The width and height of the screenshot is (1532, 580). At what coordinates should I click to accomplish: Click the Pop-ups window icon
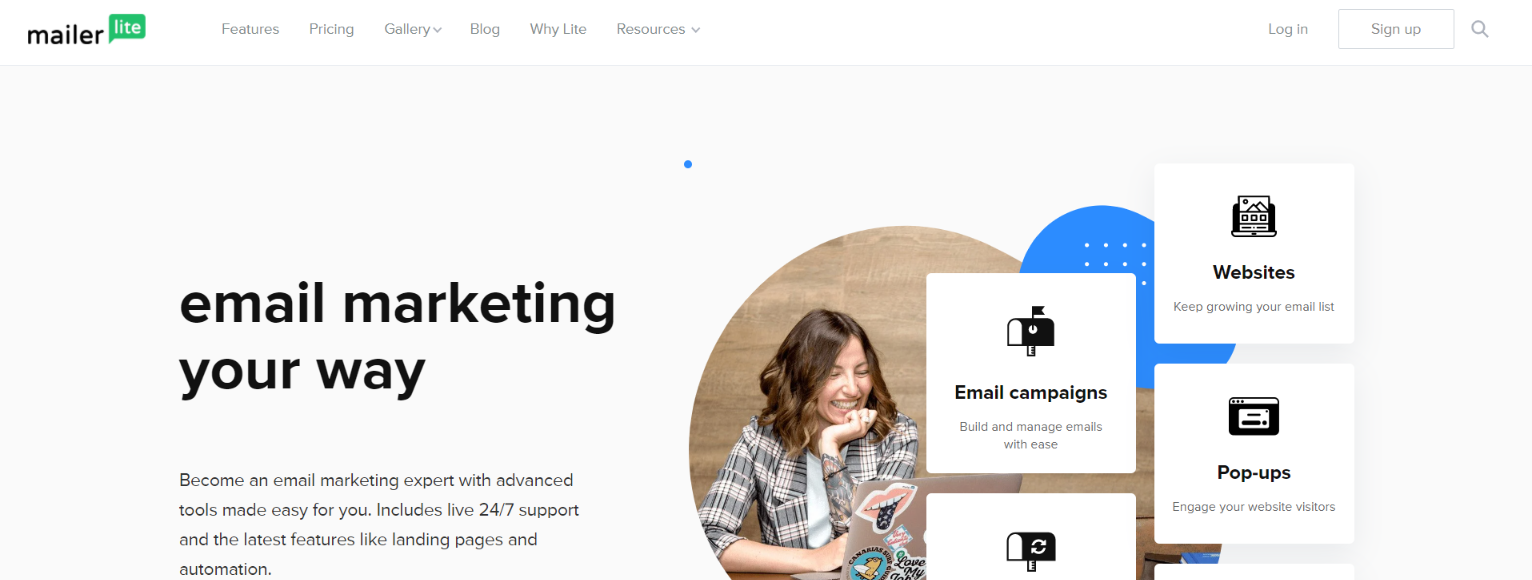pos(1254,416)
